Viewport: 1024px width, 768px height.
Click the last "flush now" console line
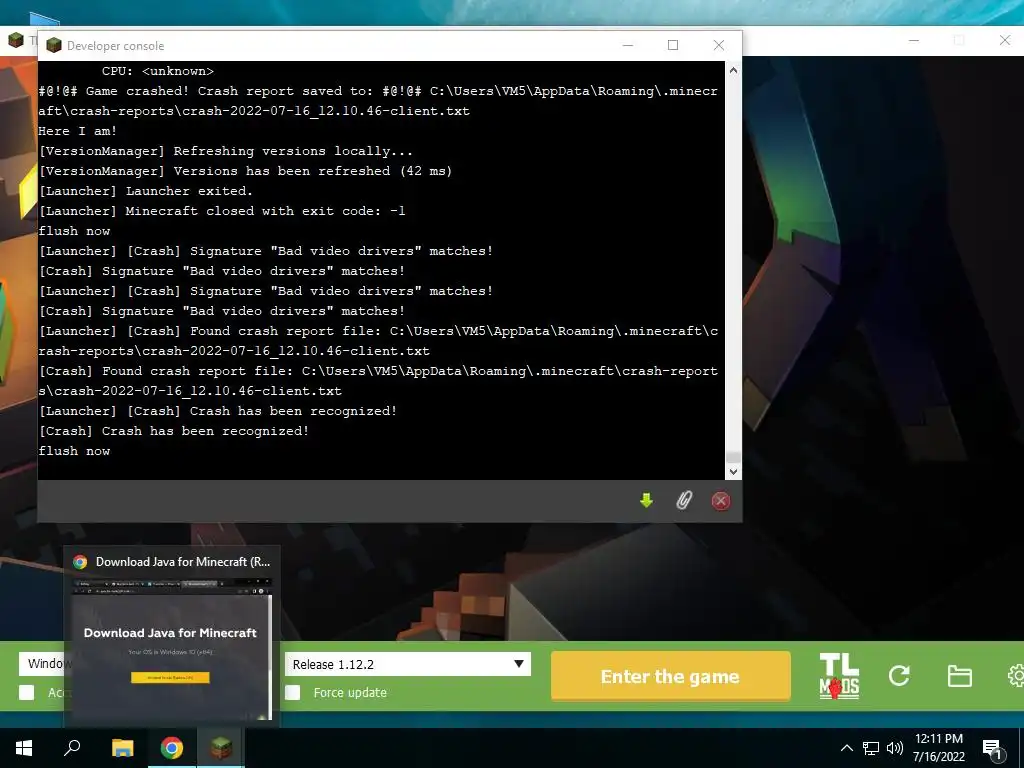[x=74, y=451]
